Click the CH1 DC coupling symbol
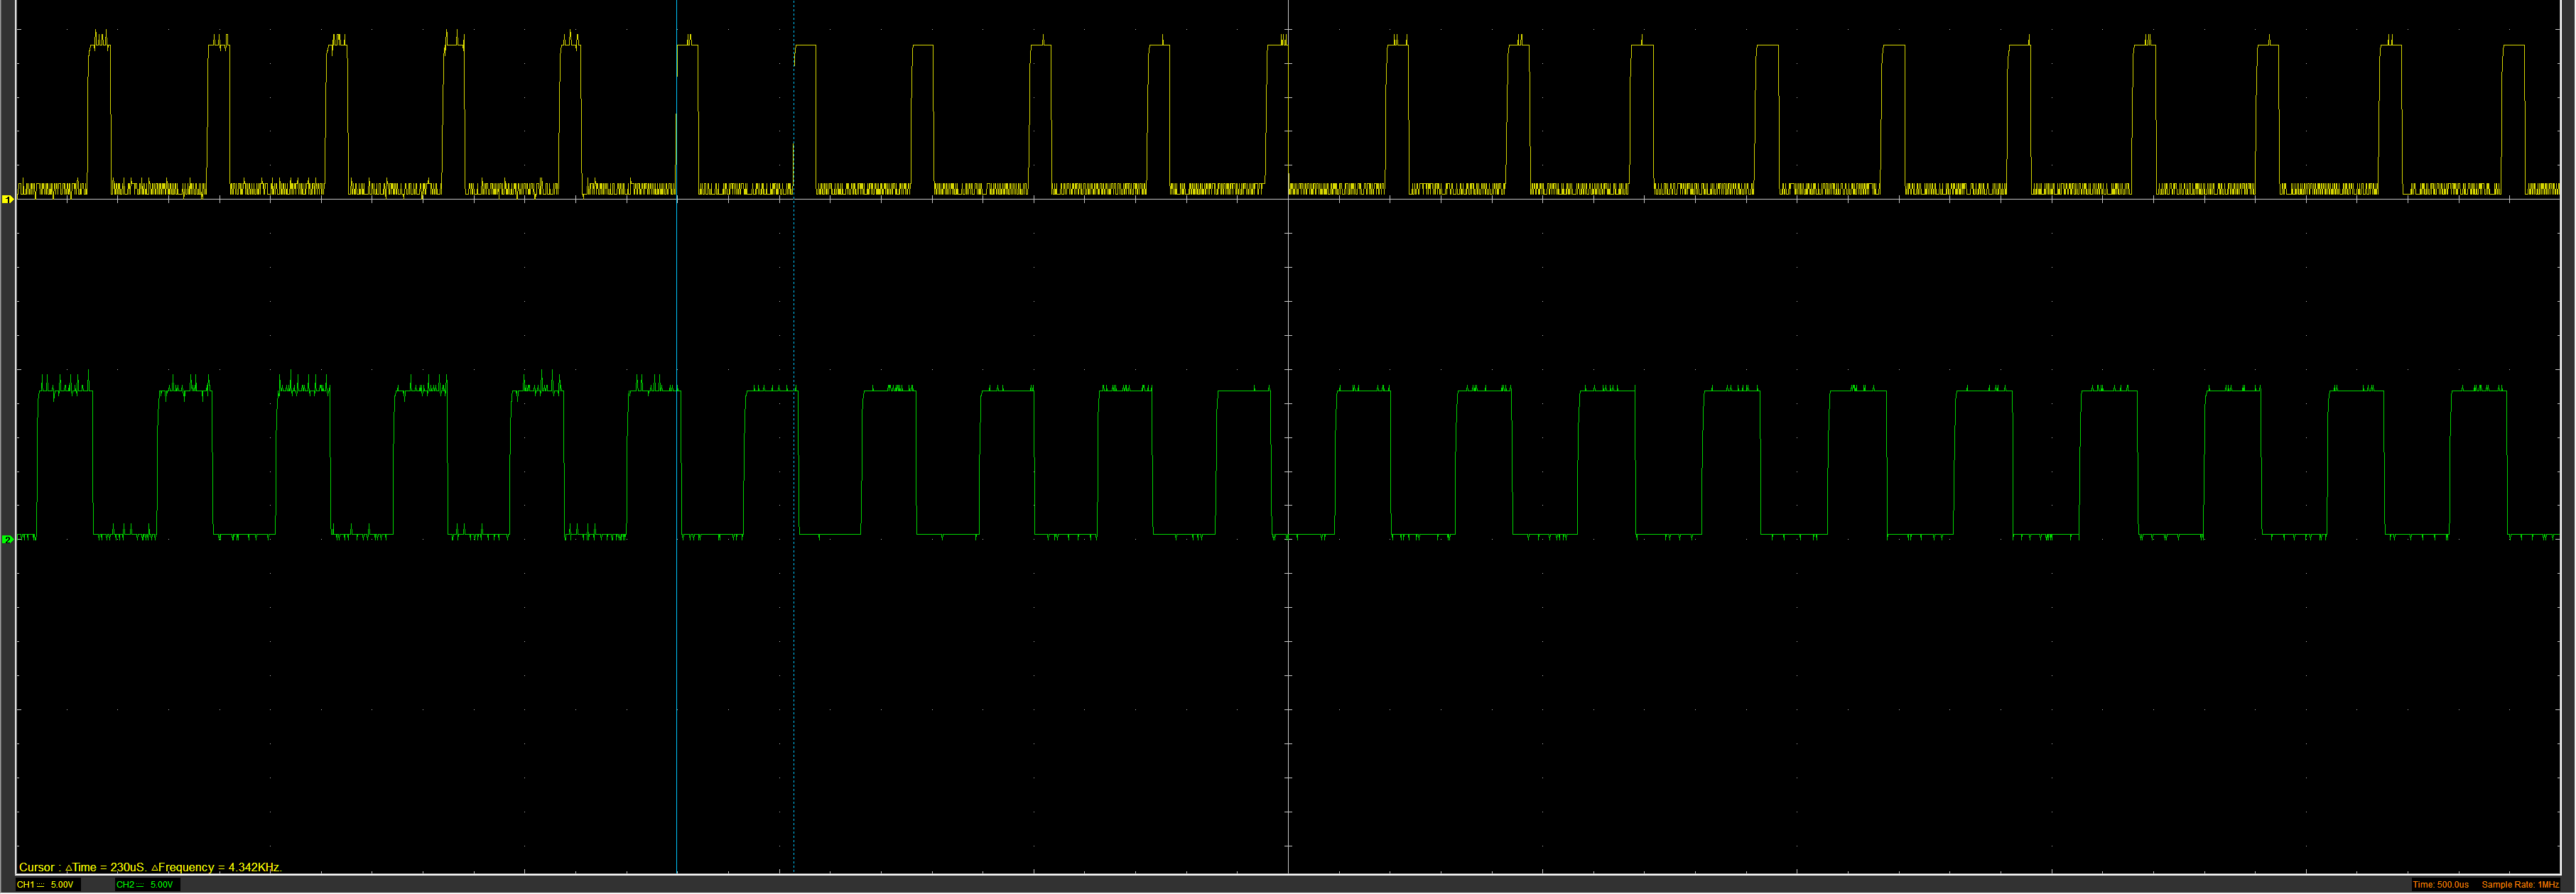 click(41, 885)
